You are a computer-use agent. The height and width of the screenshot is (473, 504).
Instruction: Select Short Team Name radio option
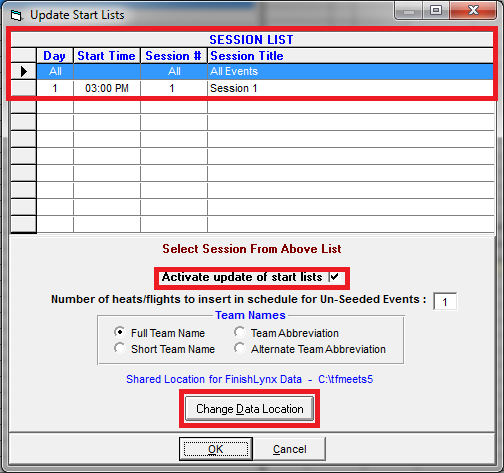(119, 348)
